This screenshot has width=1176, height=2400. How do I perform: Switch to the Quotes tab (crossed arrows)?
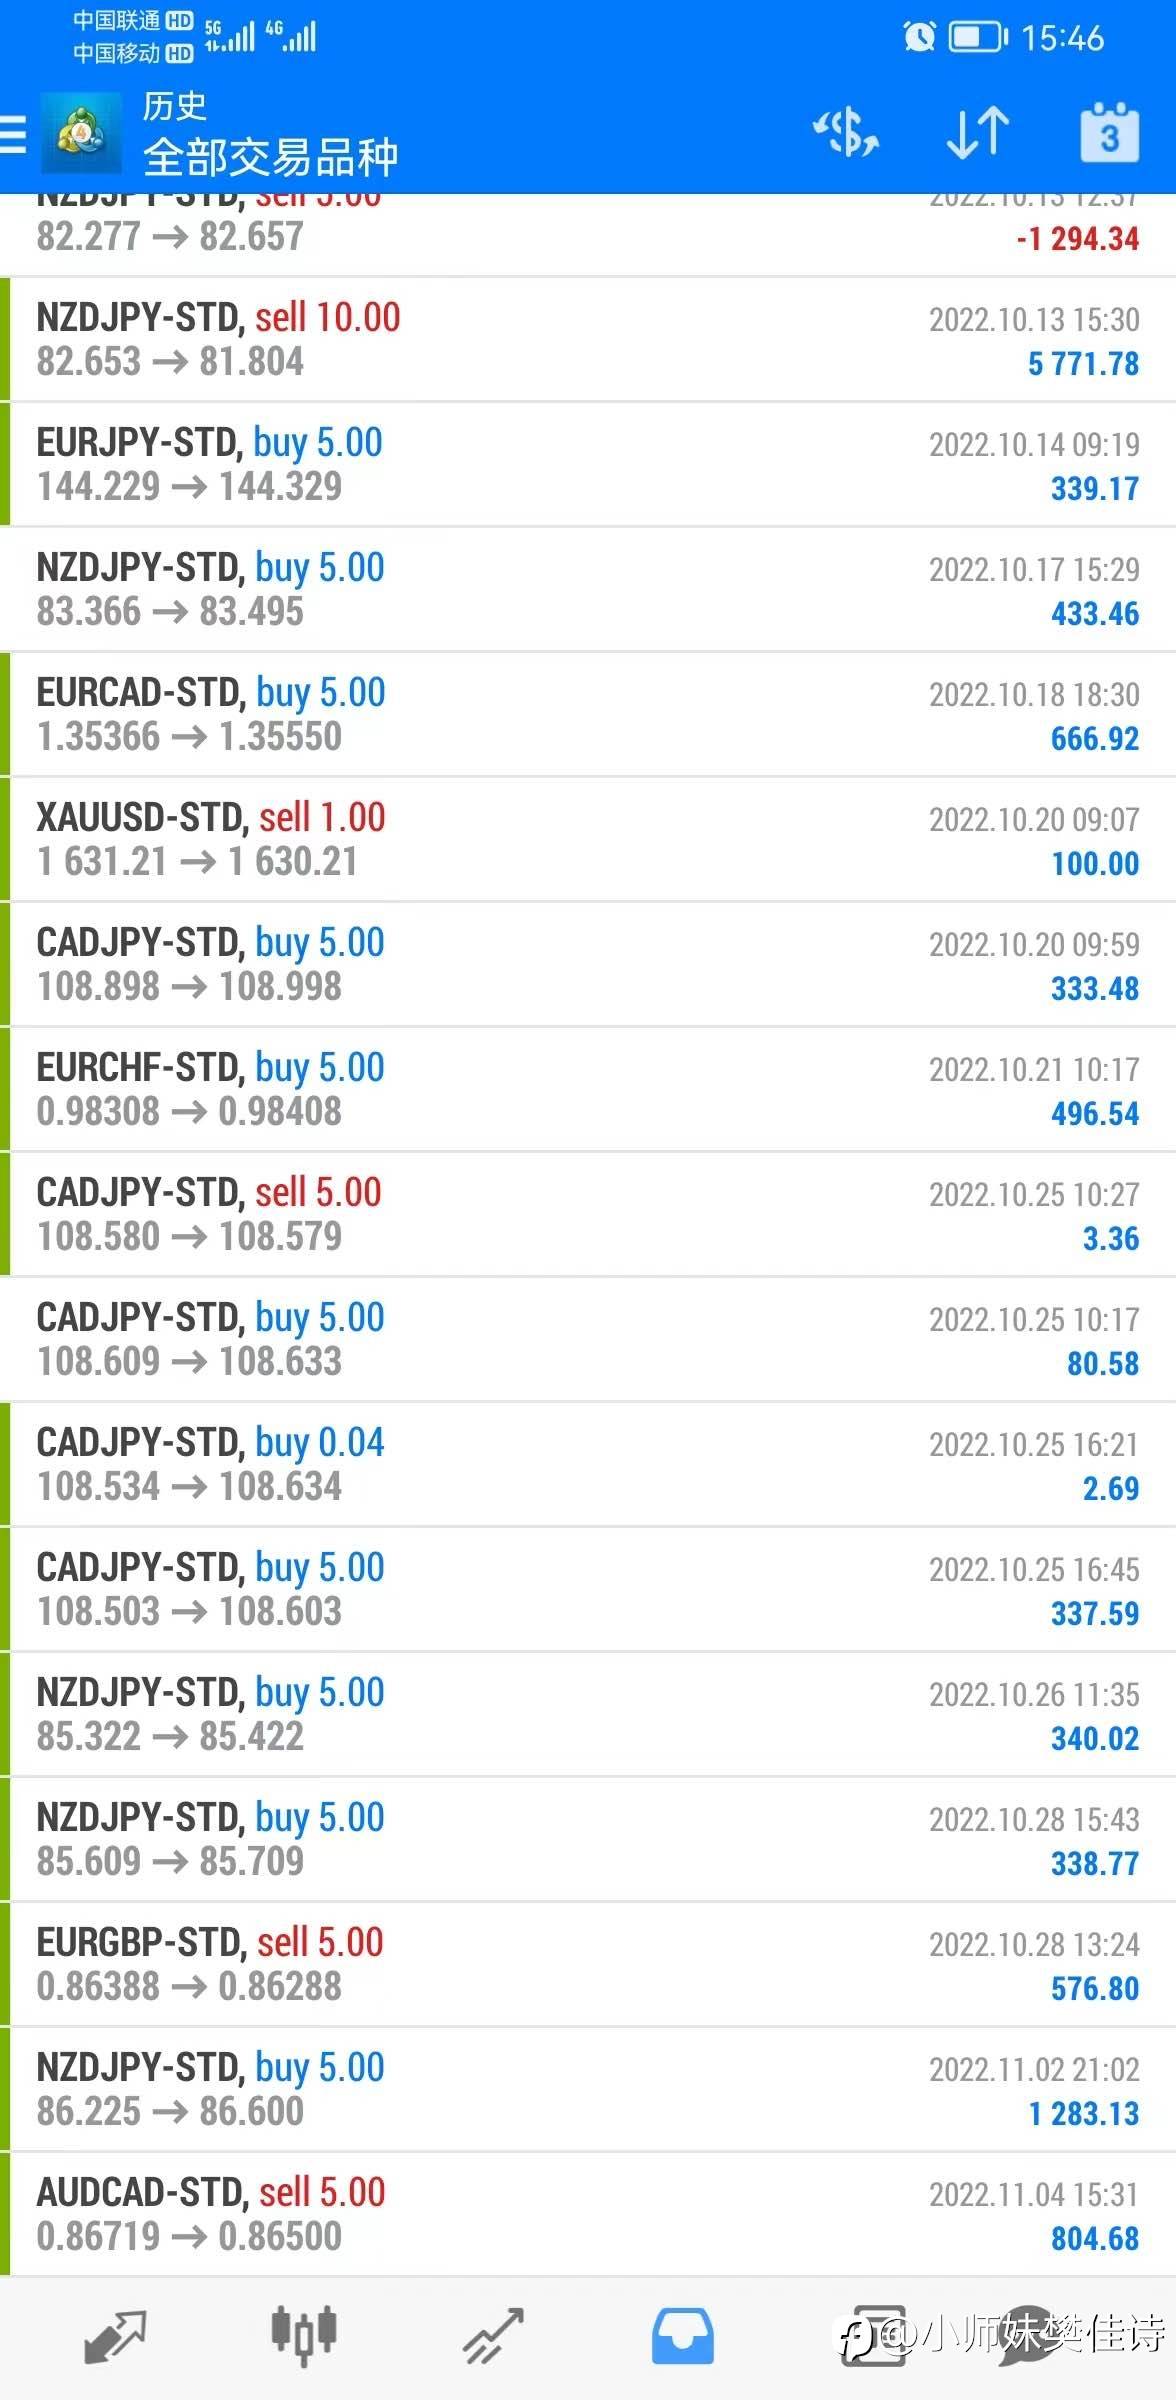116,2336
